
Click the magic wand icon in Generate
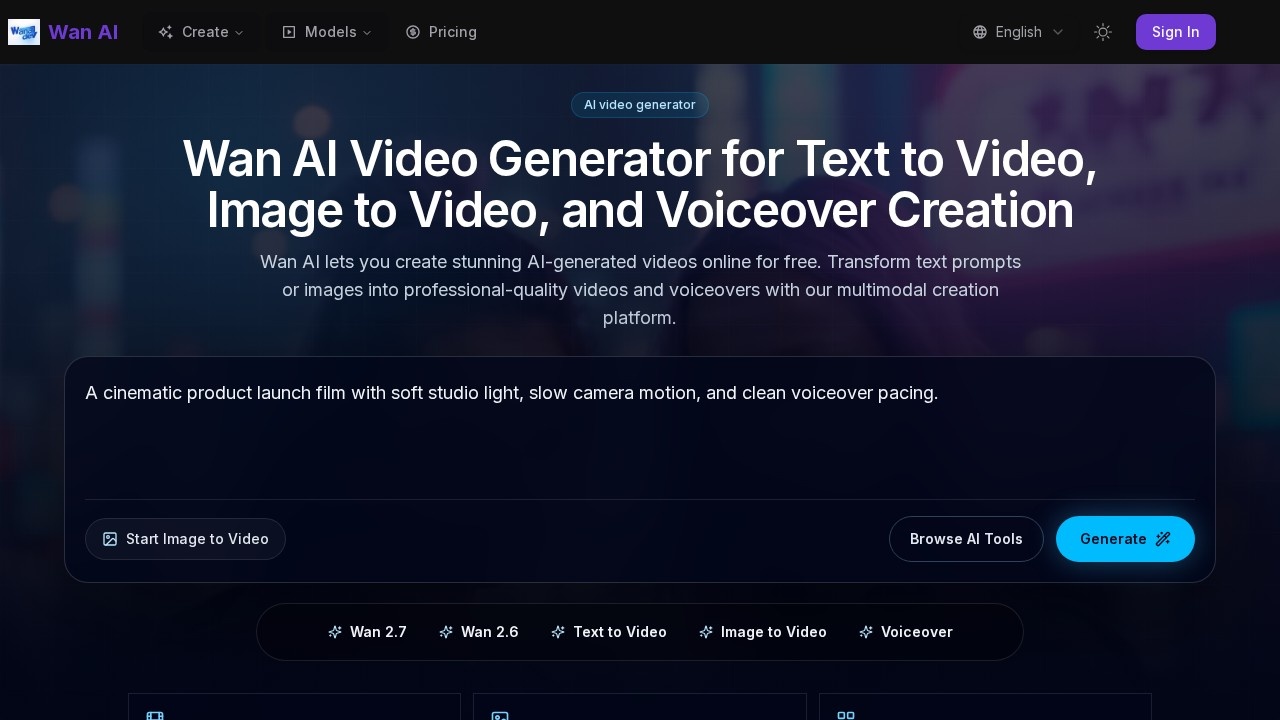[1163, 539]
